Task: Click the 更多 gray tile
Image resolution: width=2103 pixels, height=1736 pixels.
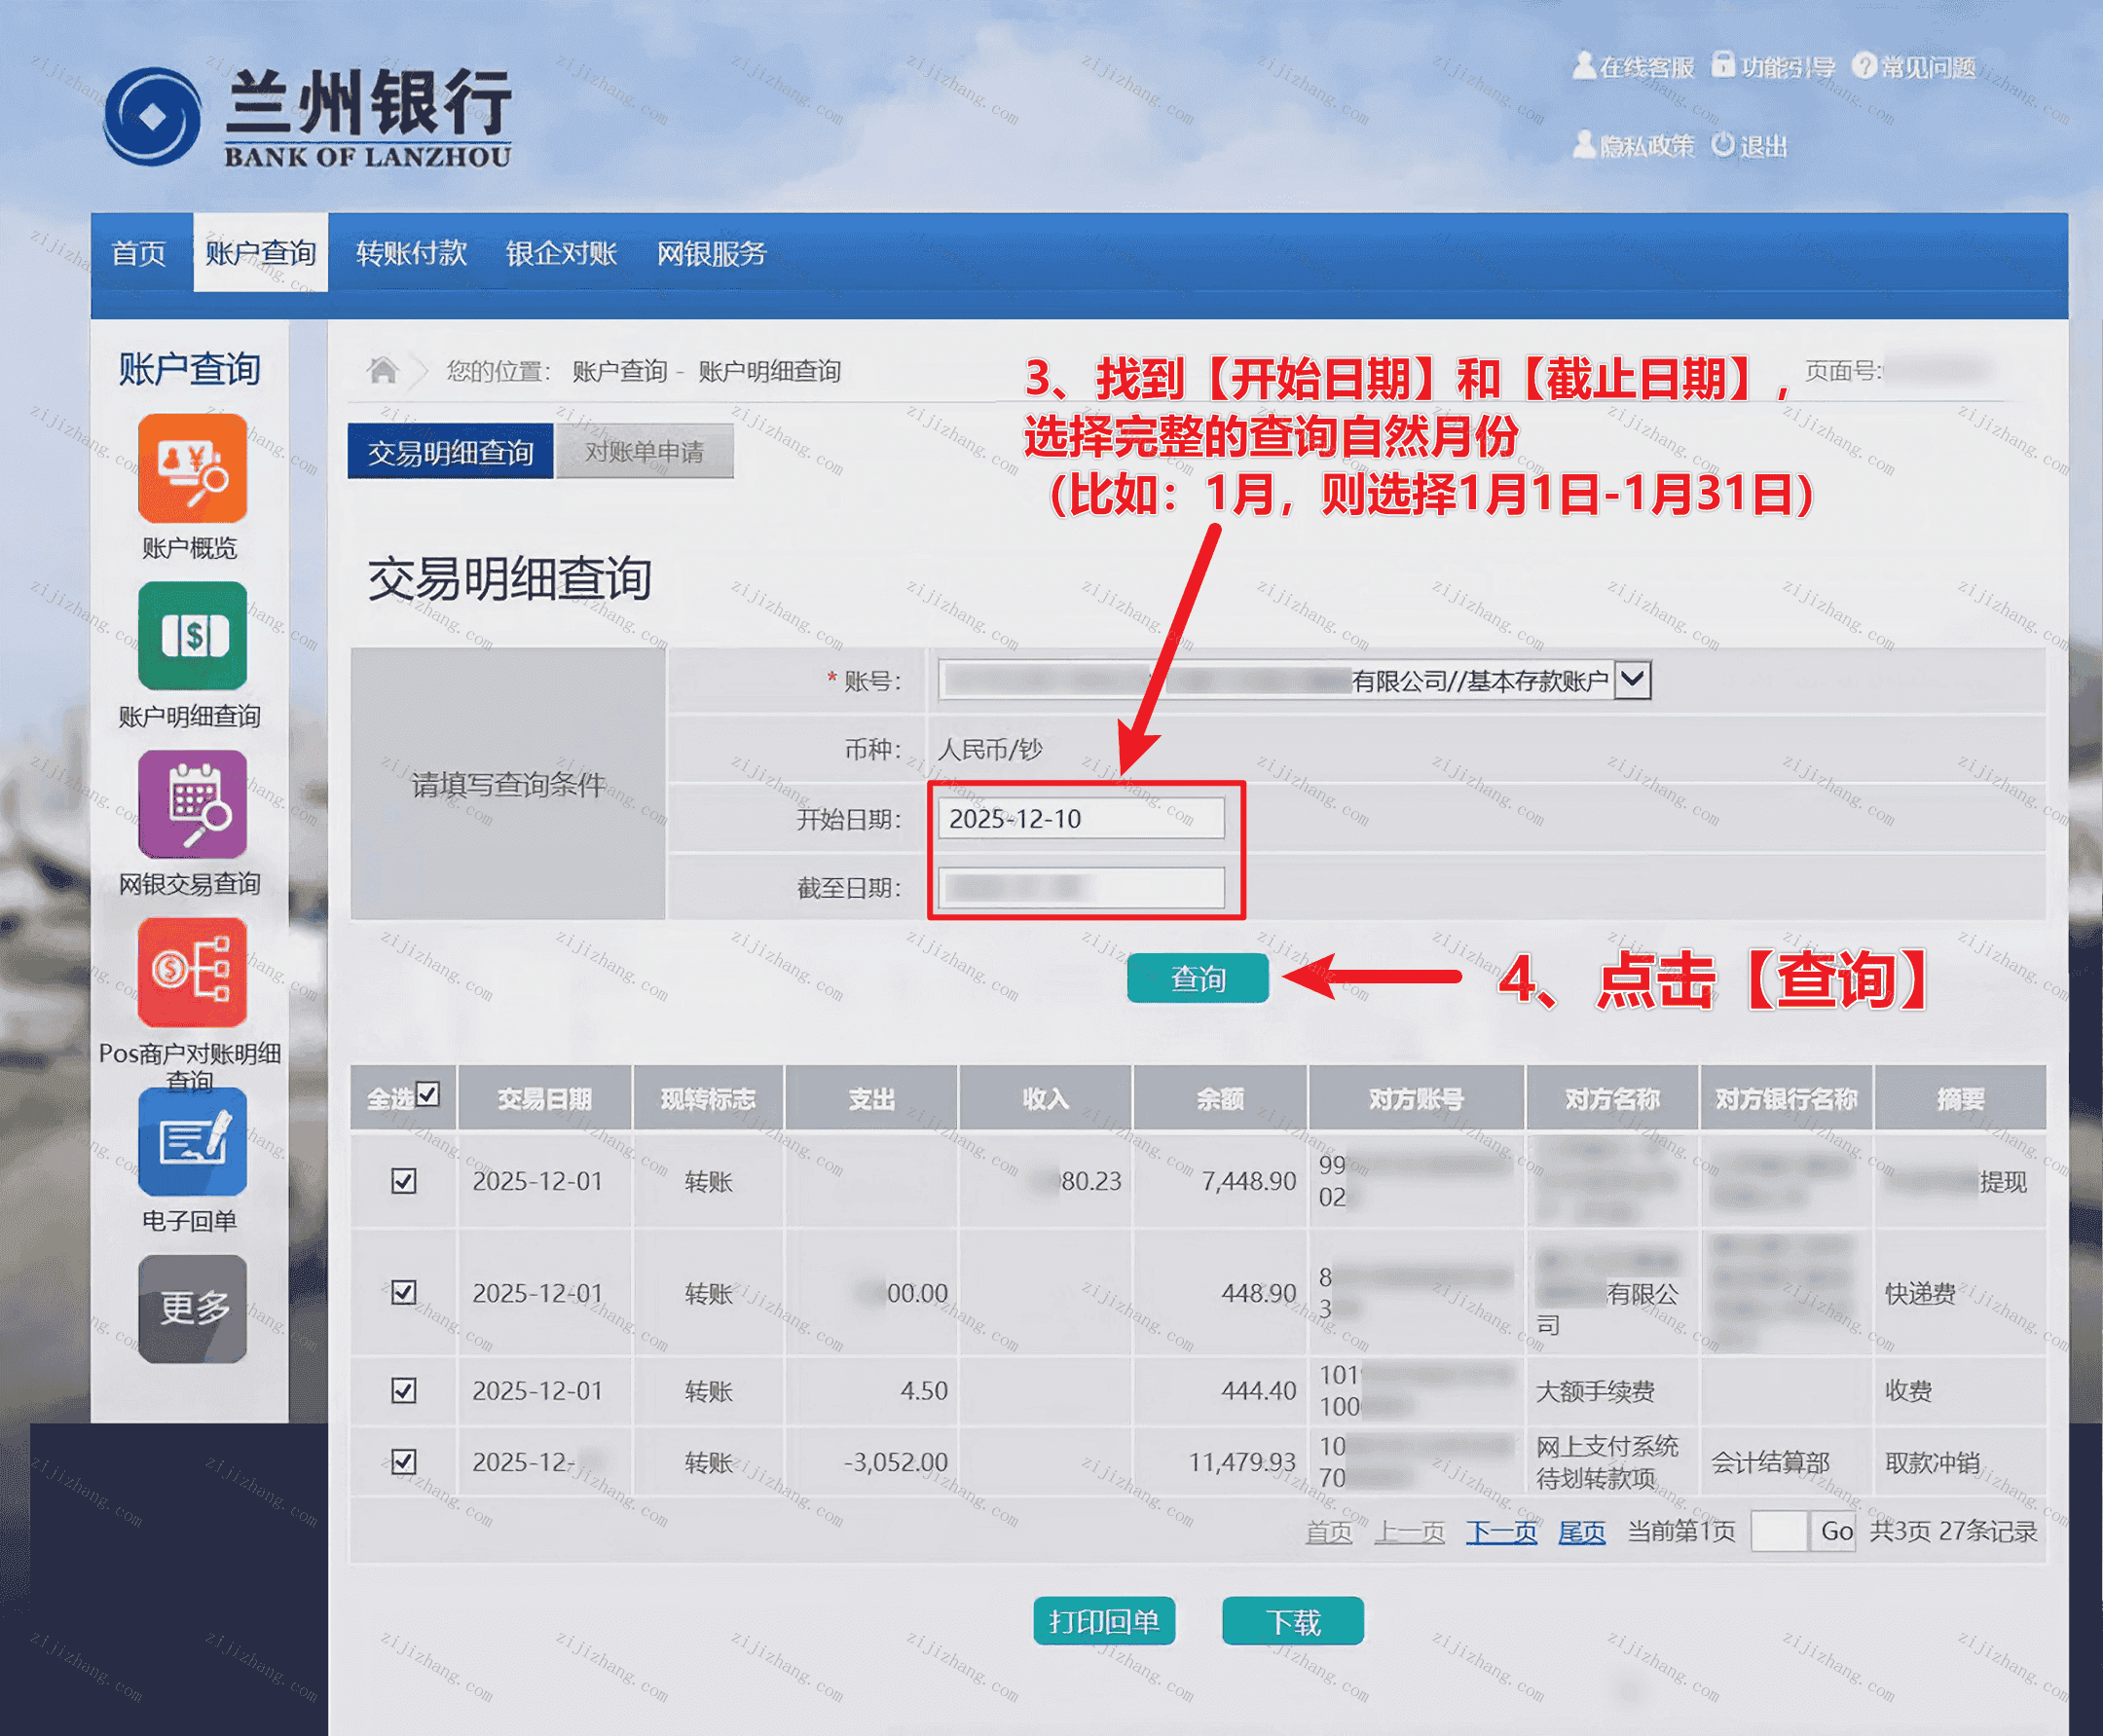Action: coord(192,1308)
